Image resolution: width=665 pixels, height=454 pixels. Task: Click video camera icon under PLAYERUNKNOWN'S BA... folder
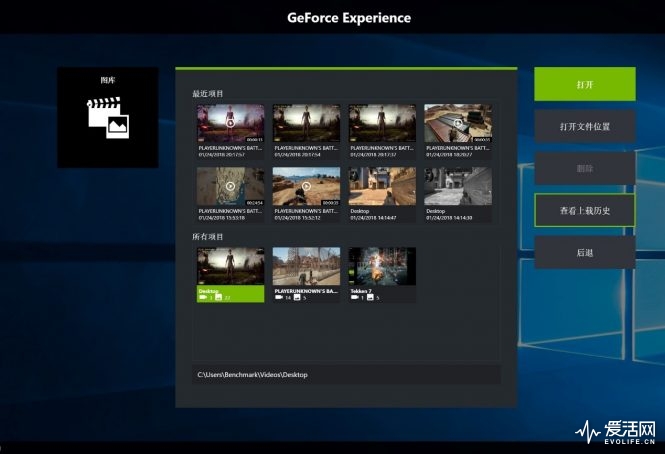point(279,297)
